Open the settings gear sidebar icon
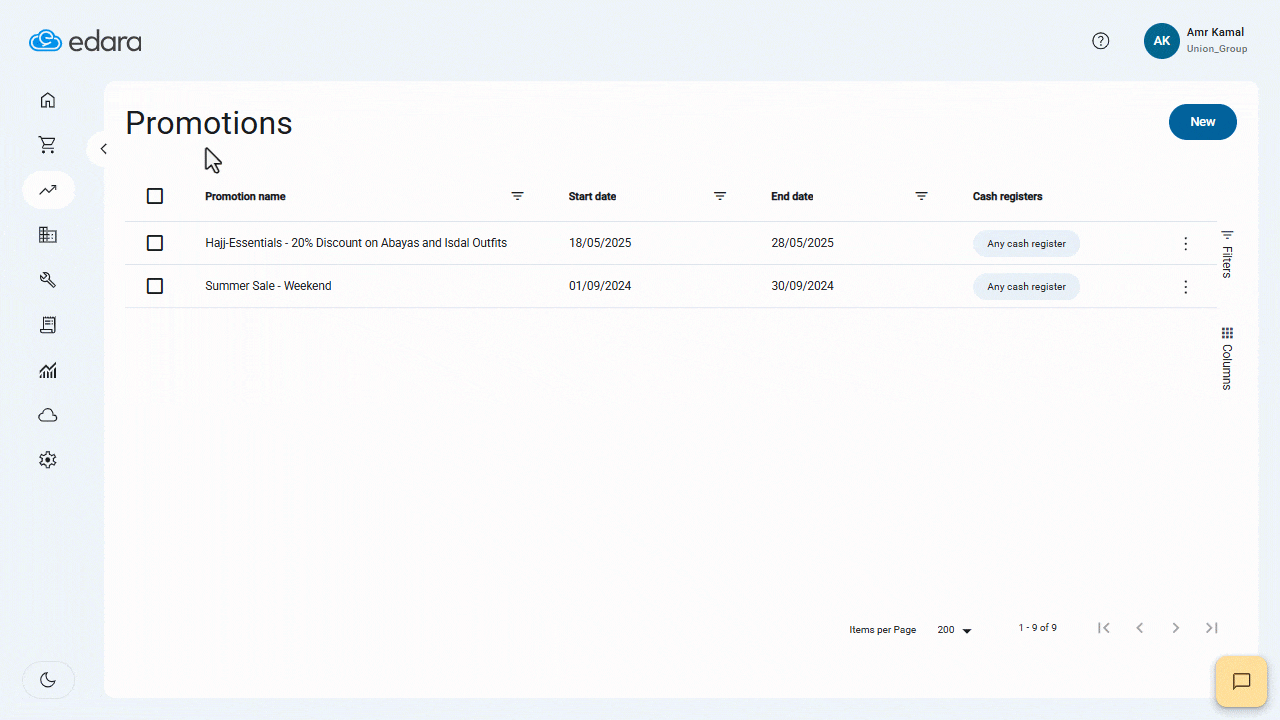1280x720 pixels. click(48, 460)
